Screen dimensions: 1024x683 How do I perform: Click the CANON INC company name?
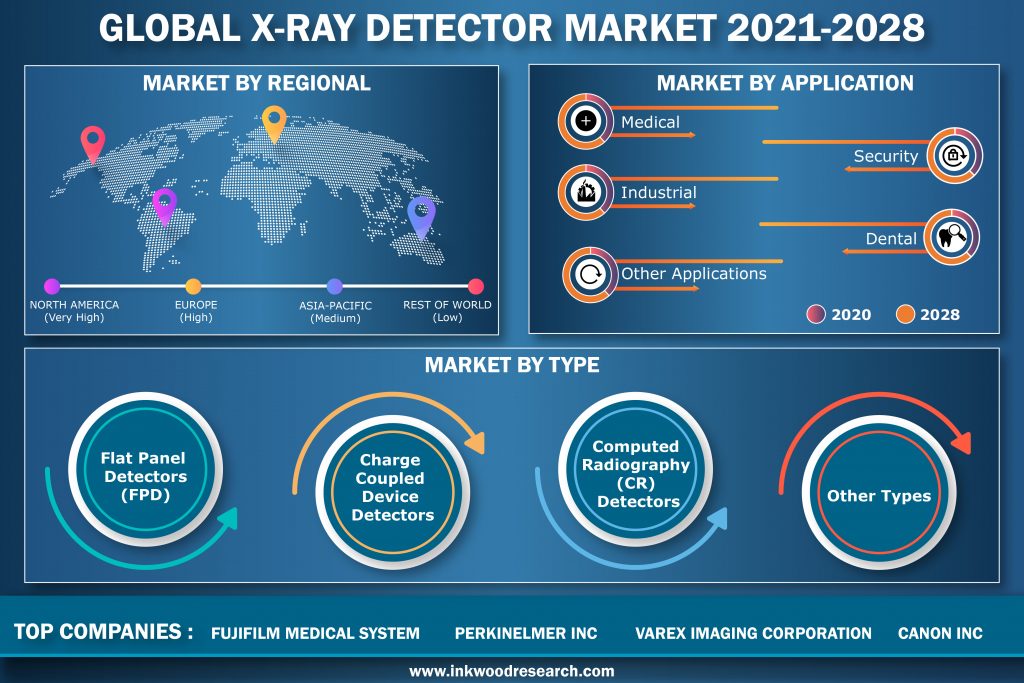pyautogui.click(x=940, y=633)
